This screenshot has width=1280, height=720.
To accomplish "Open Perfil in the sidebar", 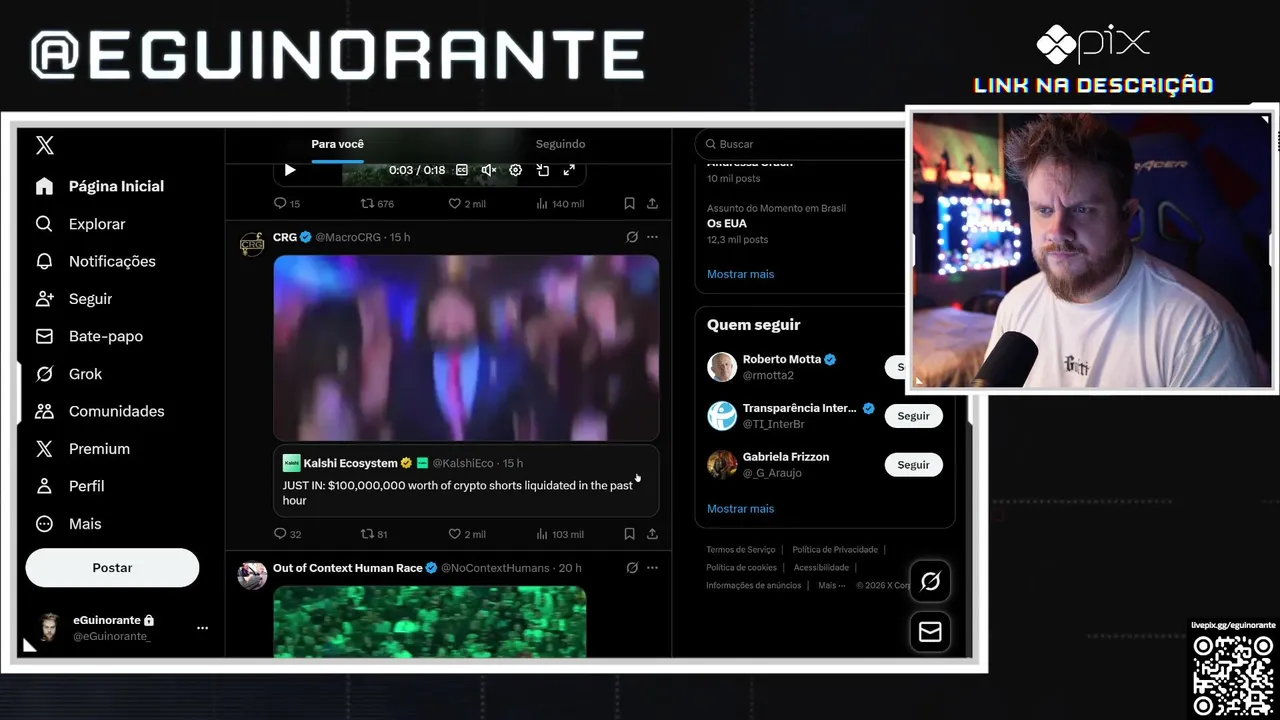I will point(69,486).
